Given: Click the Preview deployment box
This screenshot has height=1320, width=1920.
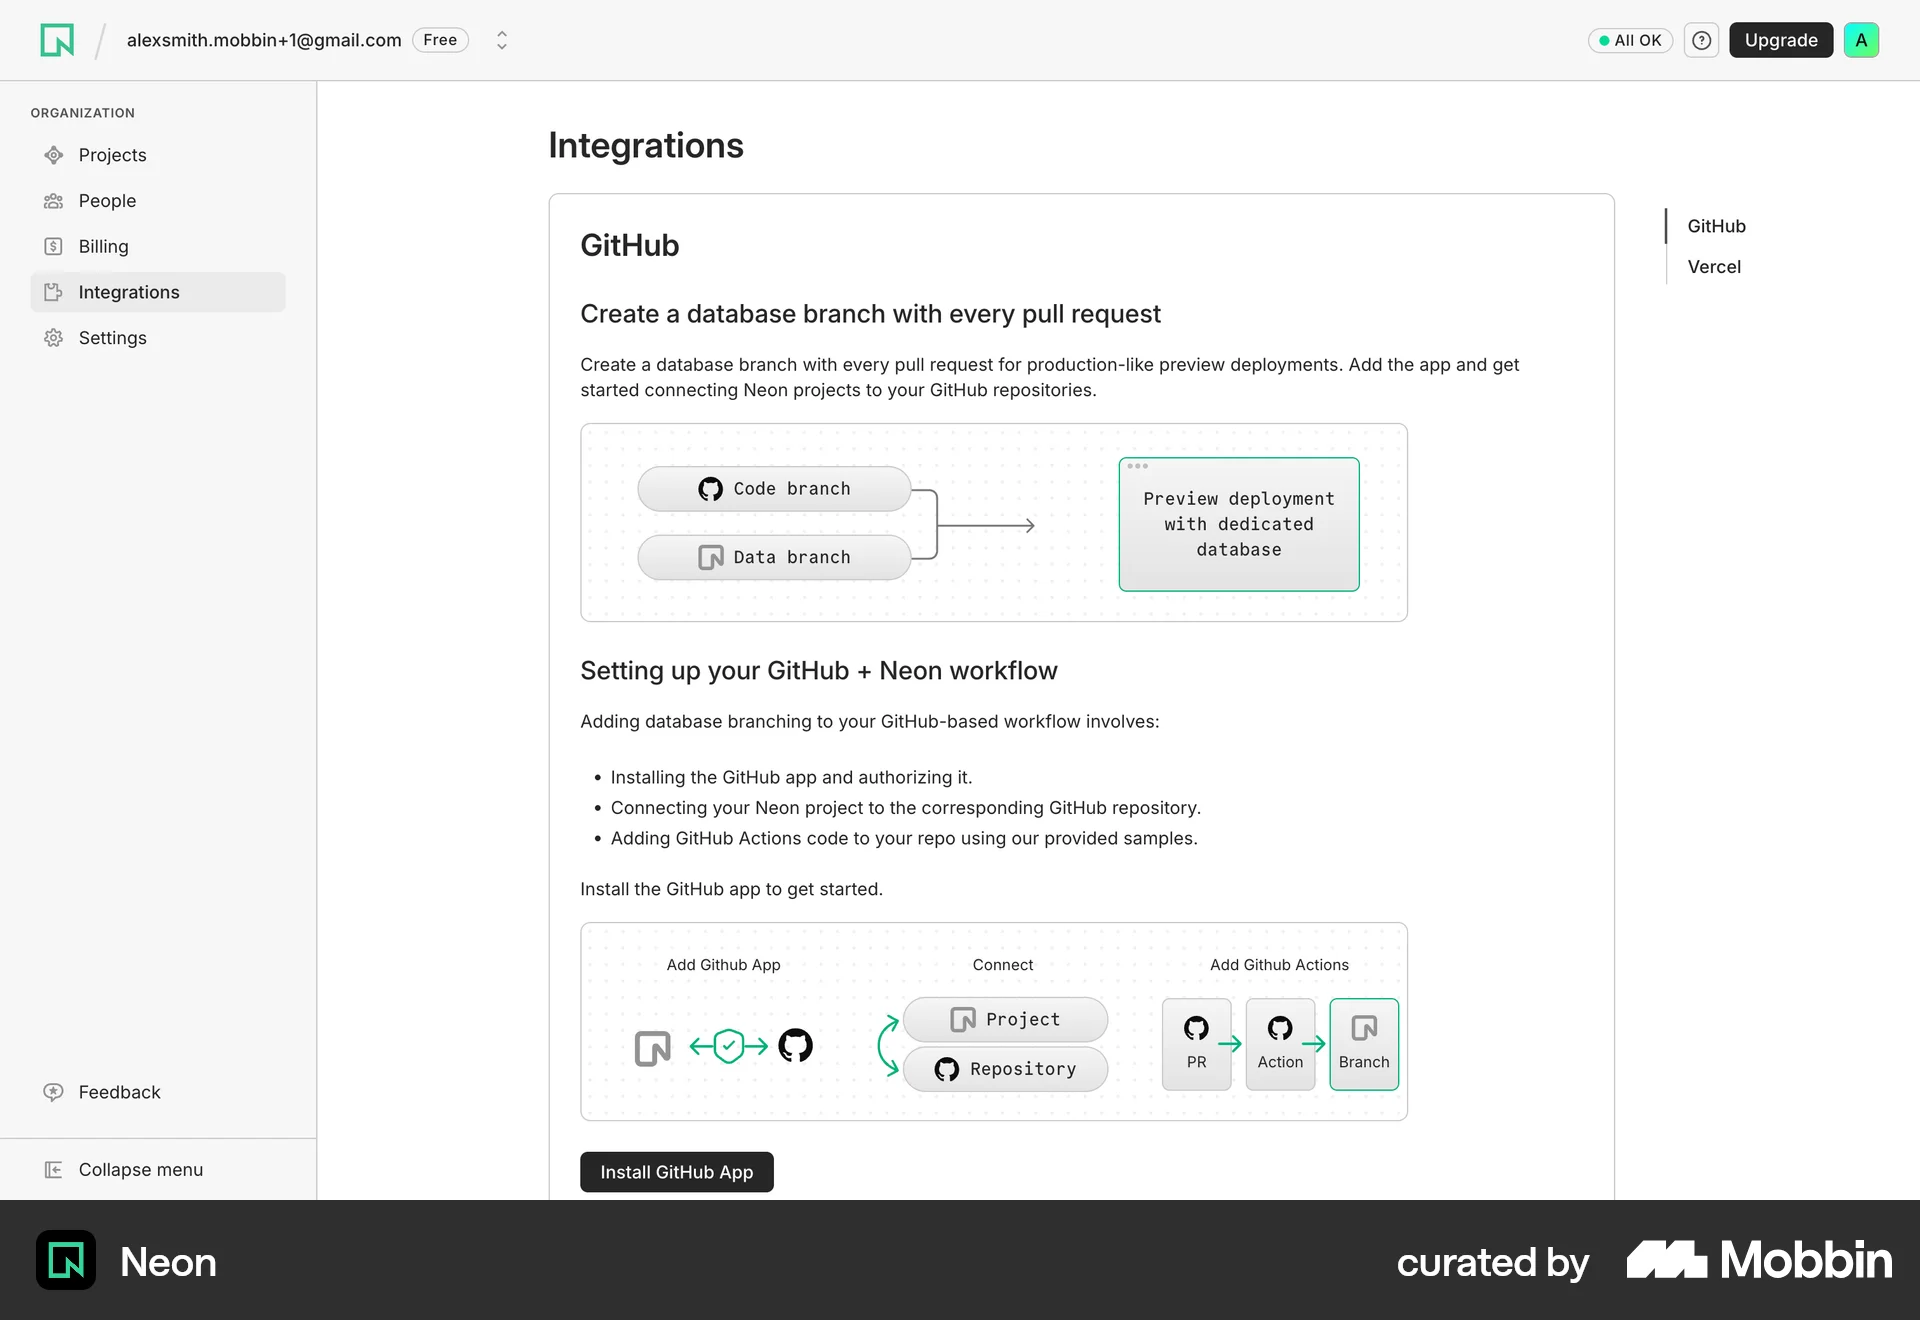Looking at the screenshot, I should click(x=1239, y=524).
